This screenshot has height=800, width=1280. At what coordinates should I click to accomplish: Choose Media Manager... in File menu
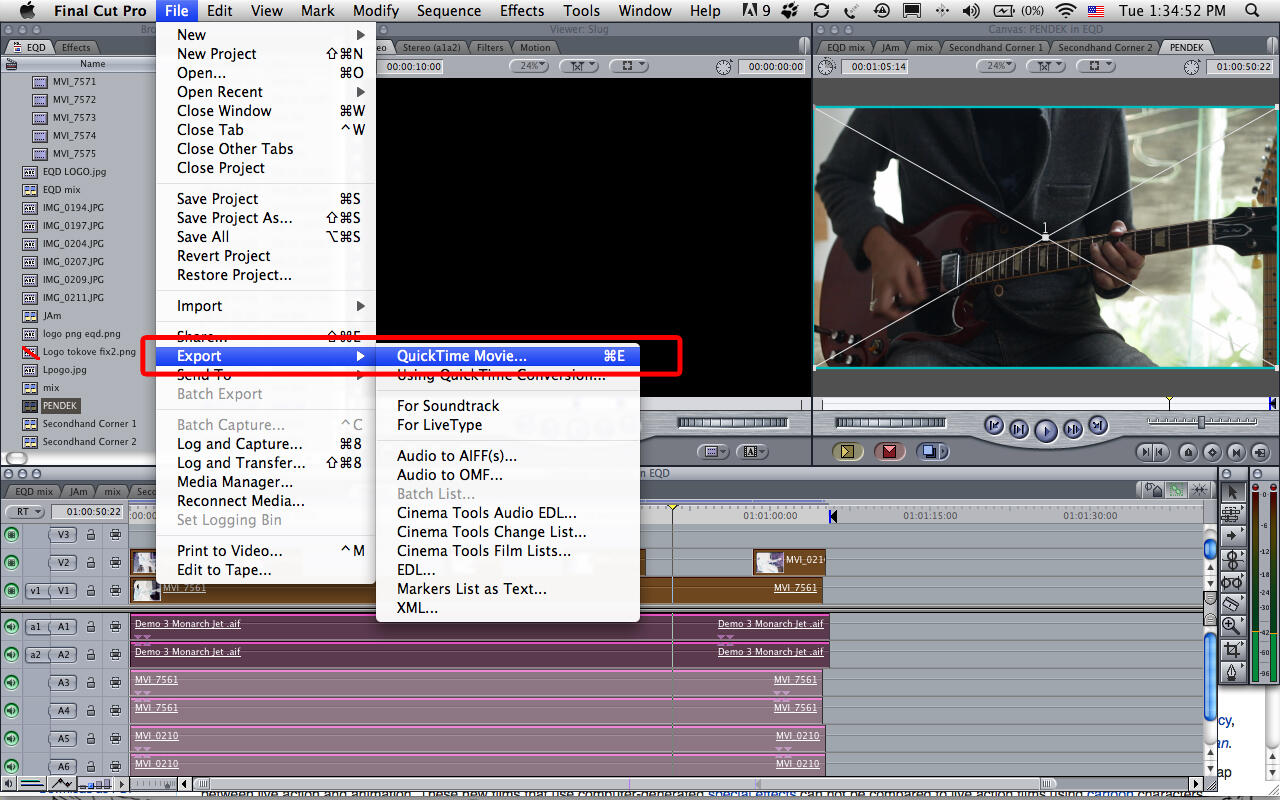pos(267,482)
